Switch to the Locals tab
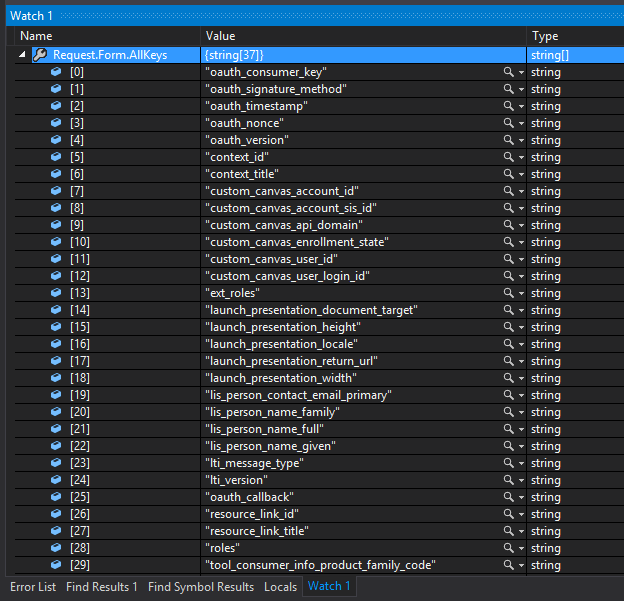624x601 pixels. pyautogui.click(x=281, y=587)
